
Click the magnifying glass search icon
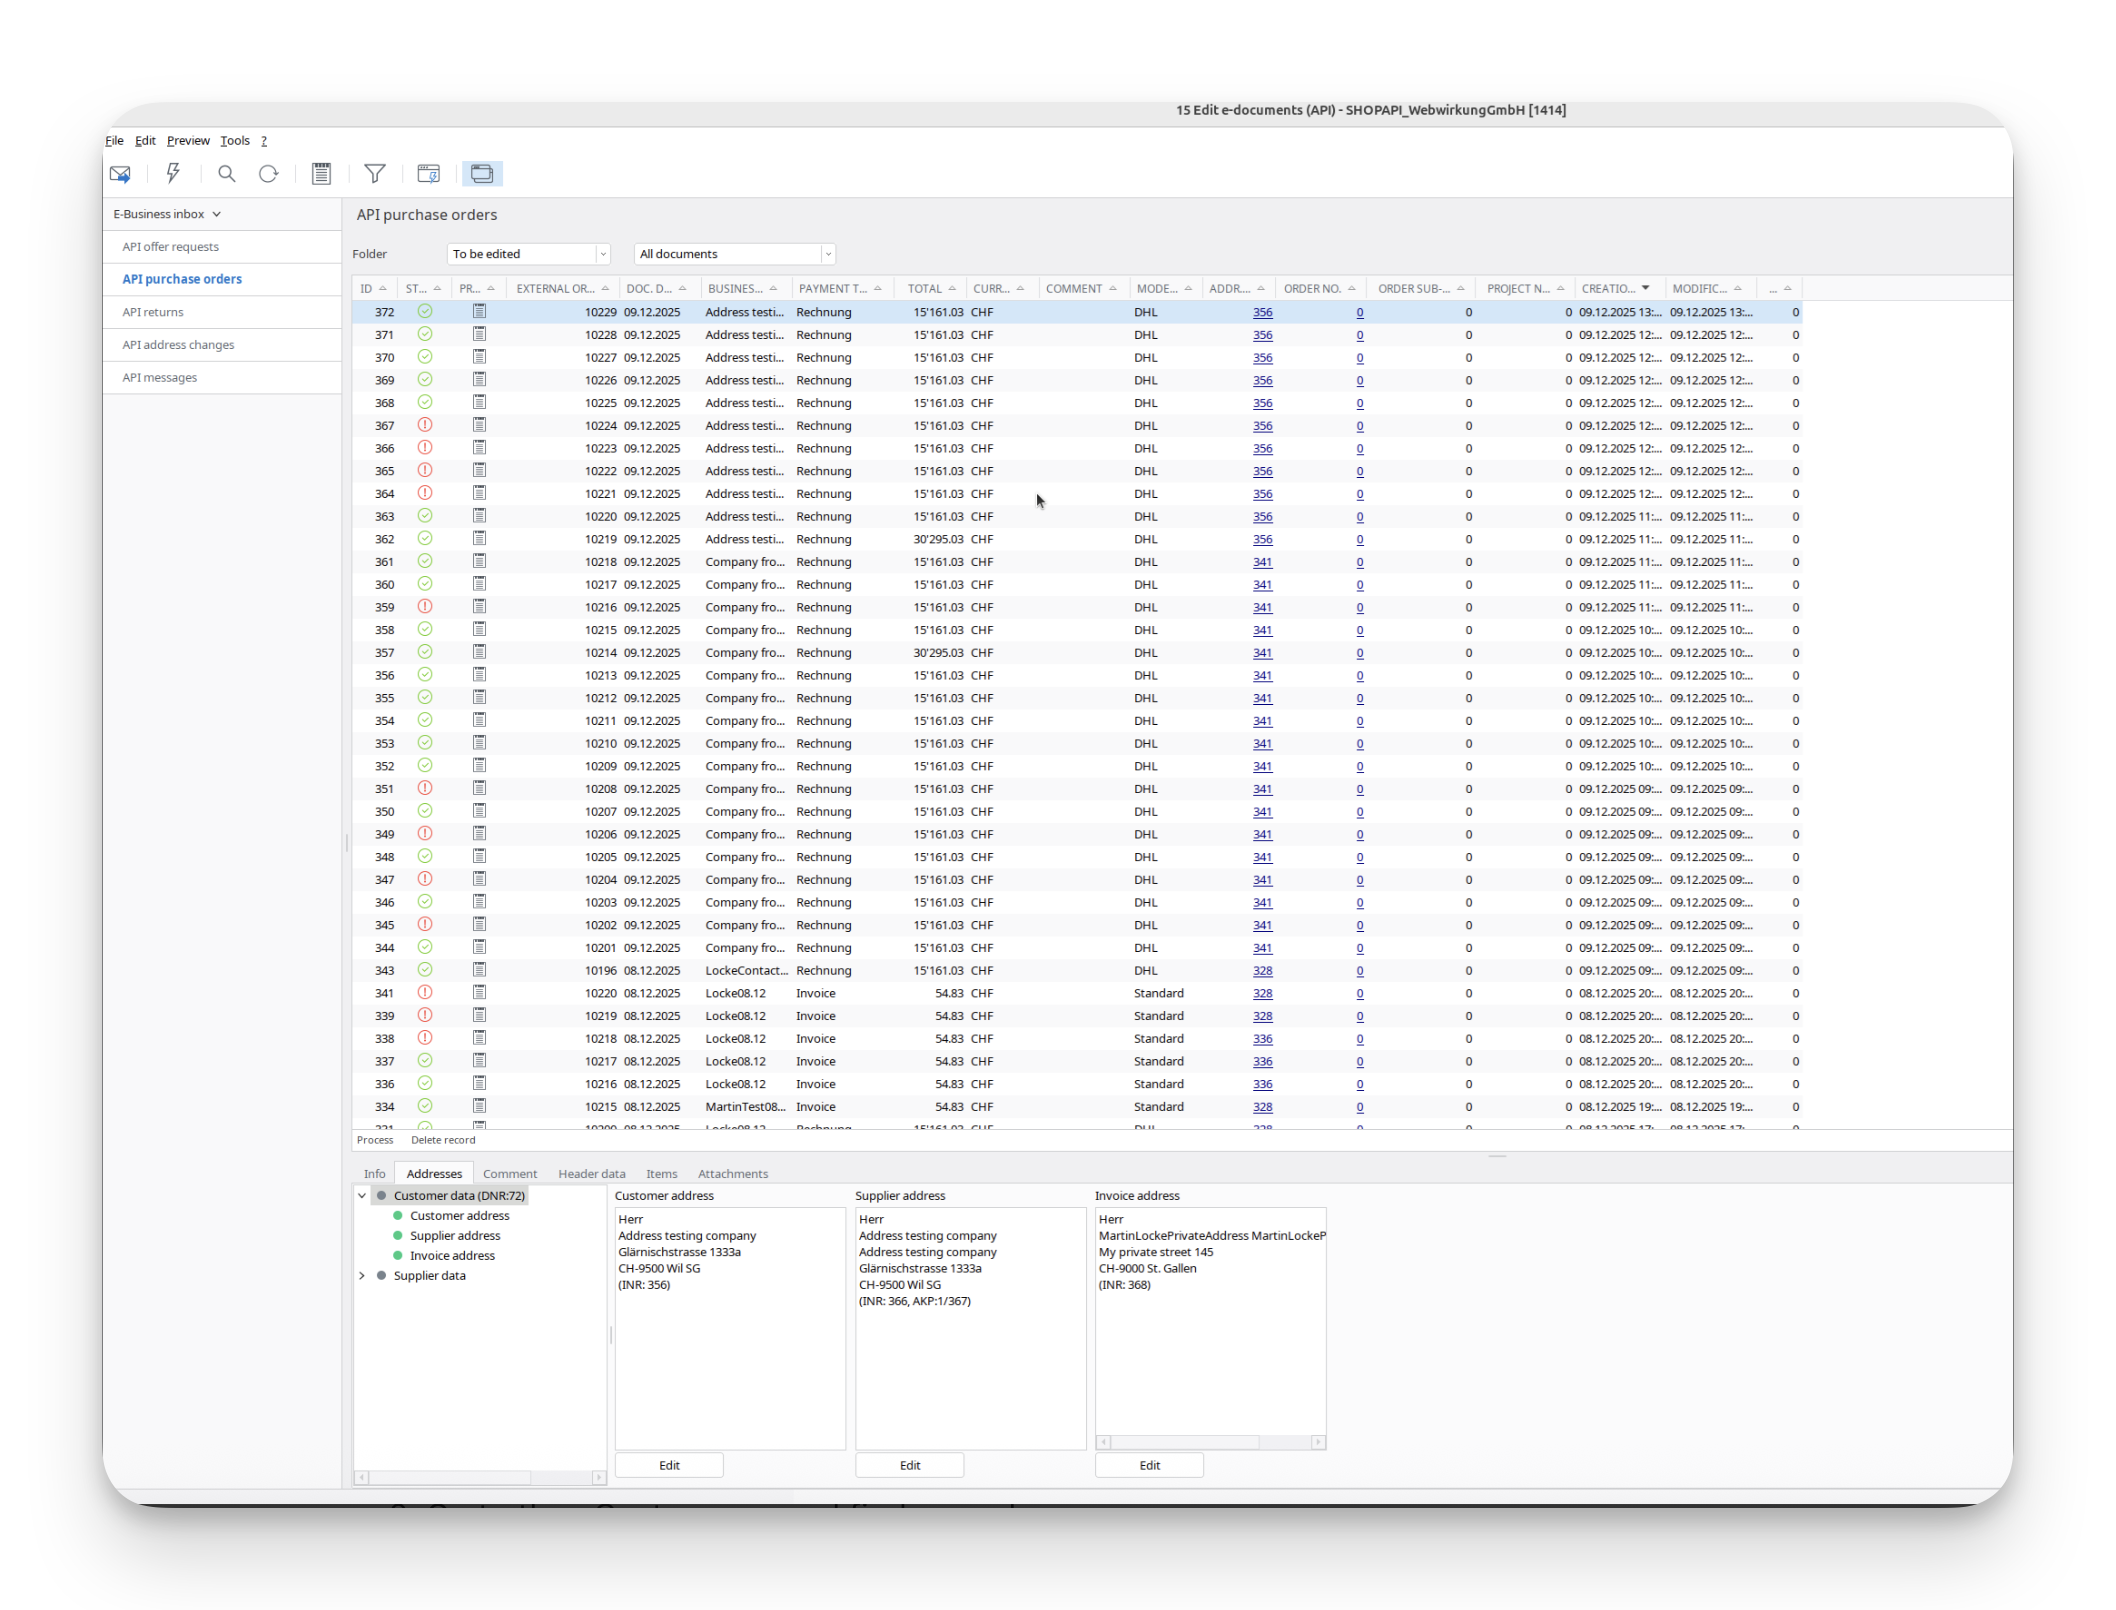(227, 174)
